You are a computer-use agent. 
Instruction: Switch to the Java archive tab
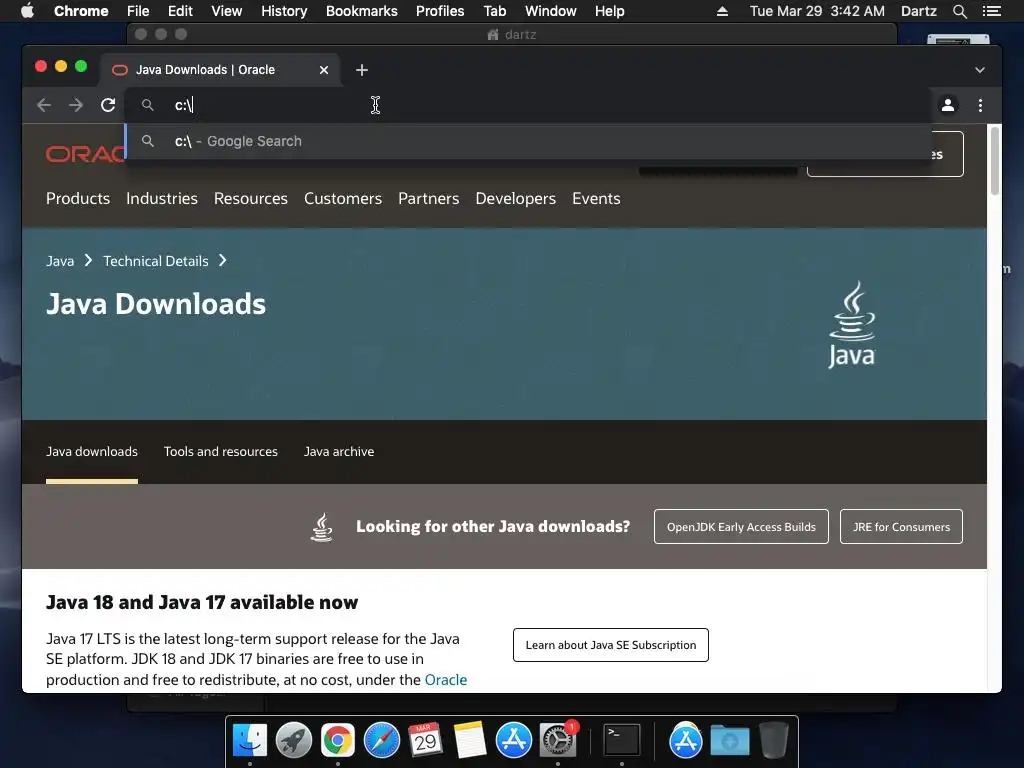click(339, 451)
